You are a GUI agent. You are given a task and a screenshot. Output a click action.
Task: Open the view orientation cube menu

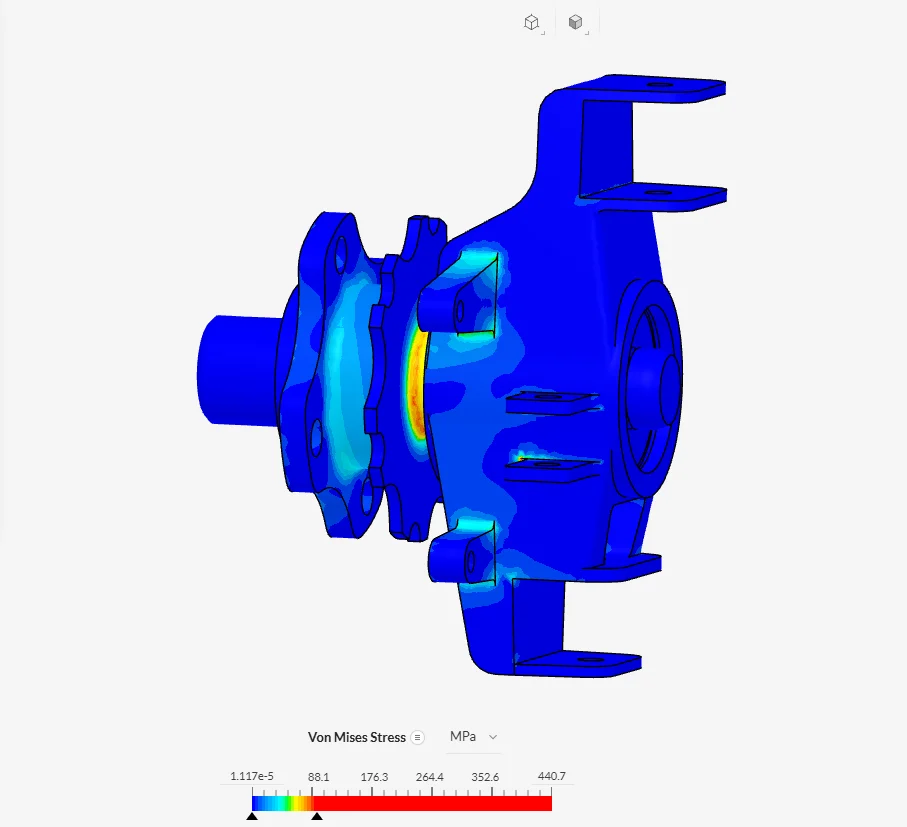(531, 23)
